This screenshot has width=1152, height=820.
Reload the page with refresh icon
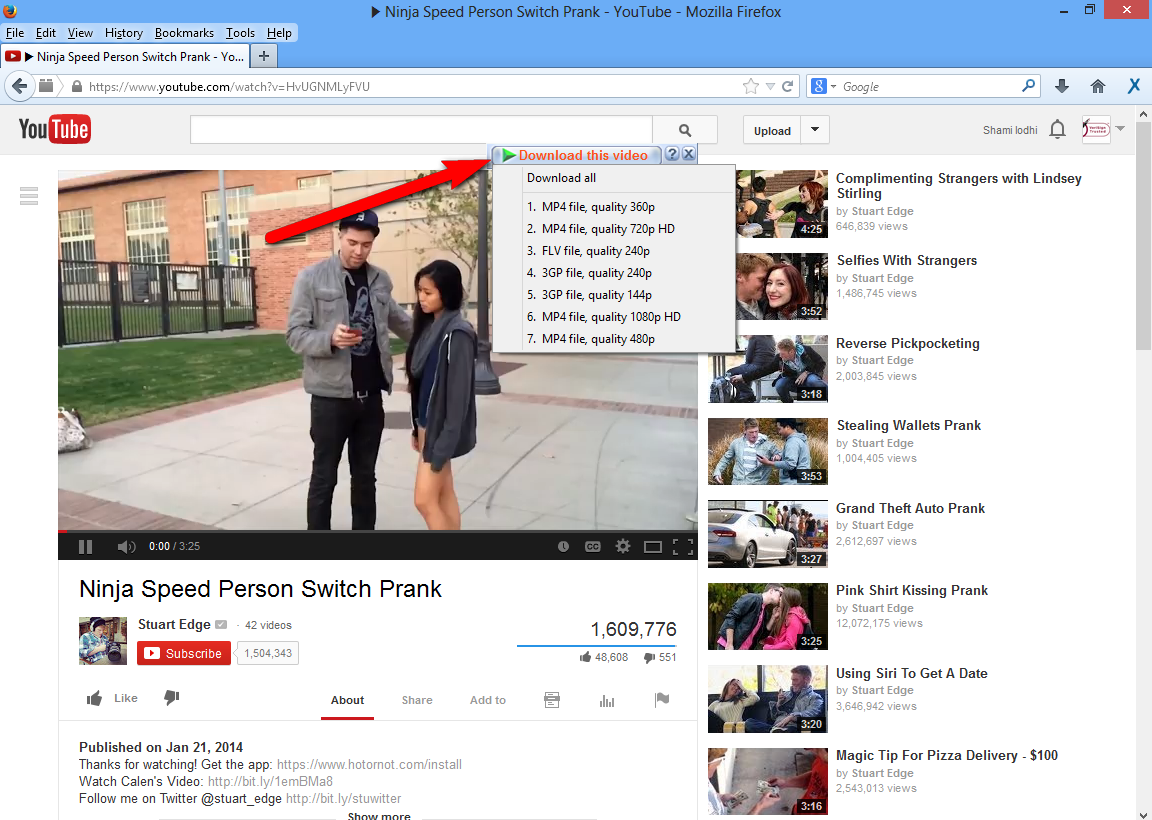click(788, 87)
